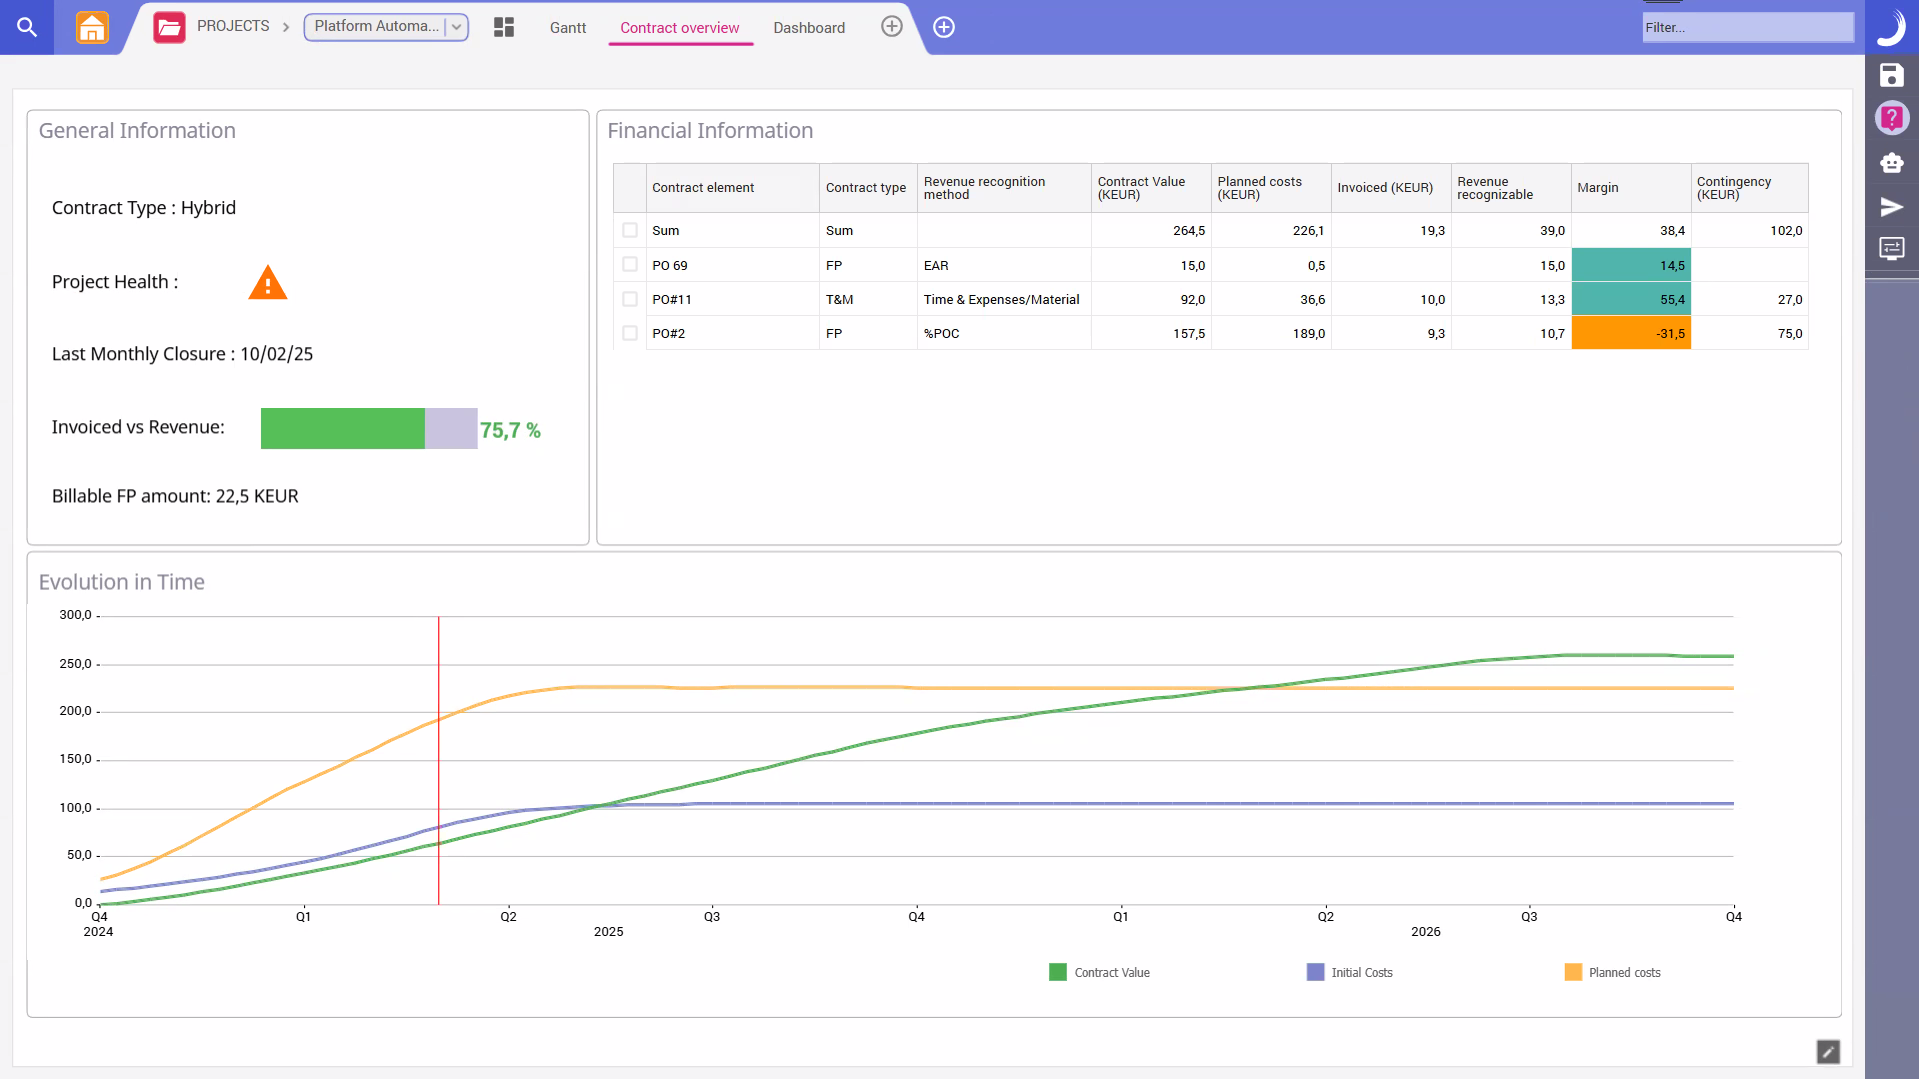Click the pencil edit icon
The image size is (1919, 1079).
(x=1828, y=1051)
